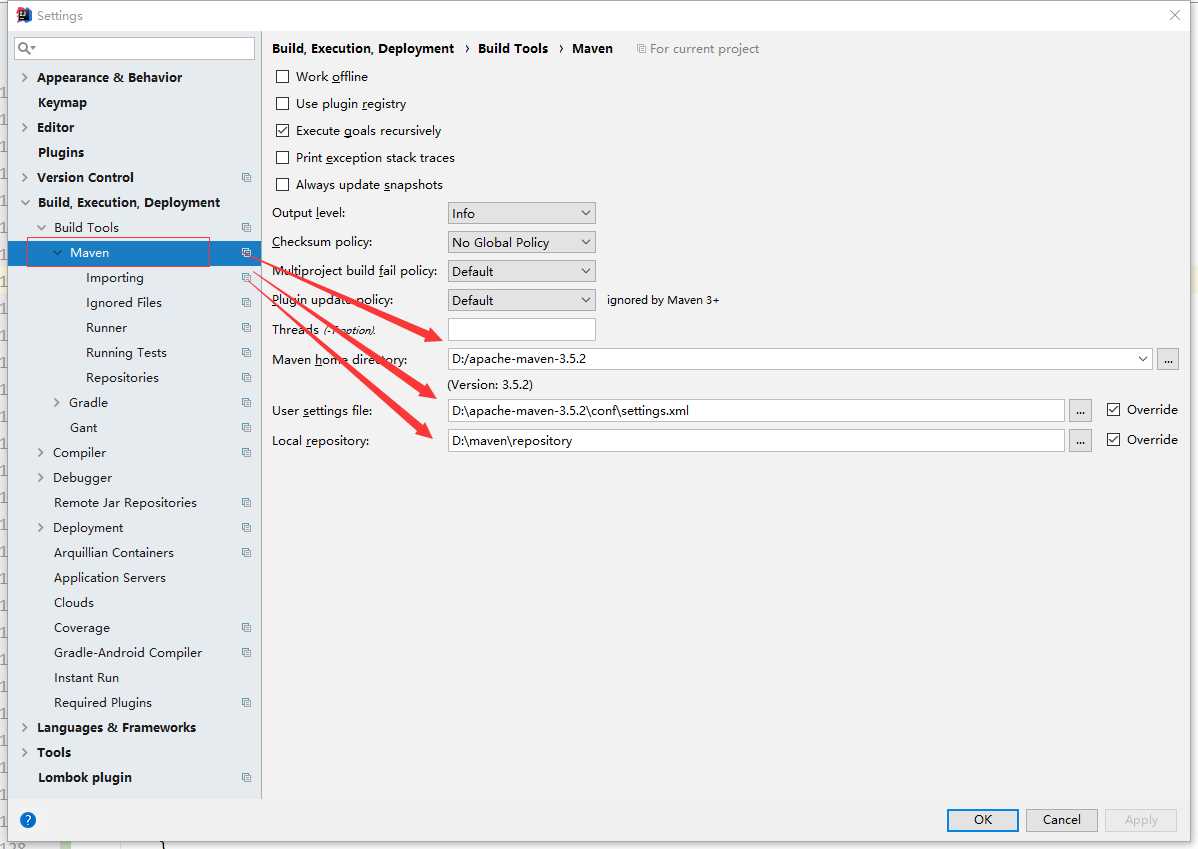Expand the Debugger tree node
This screenshot has height=849, width=1198.
point(40,478)
